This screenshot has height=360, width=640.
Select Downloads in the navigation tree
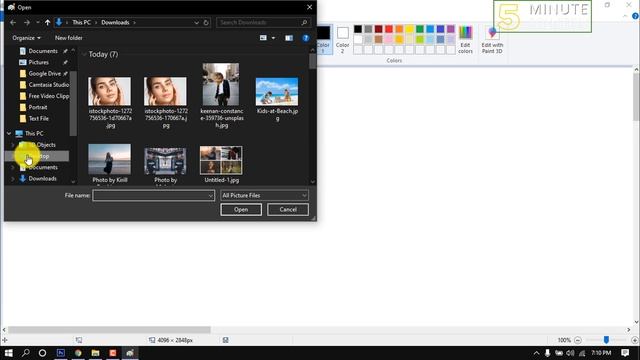point(42,179)
